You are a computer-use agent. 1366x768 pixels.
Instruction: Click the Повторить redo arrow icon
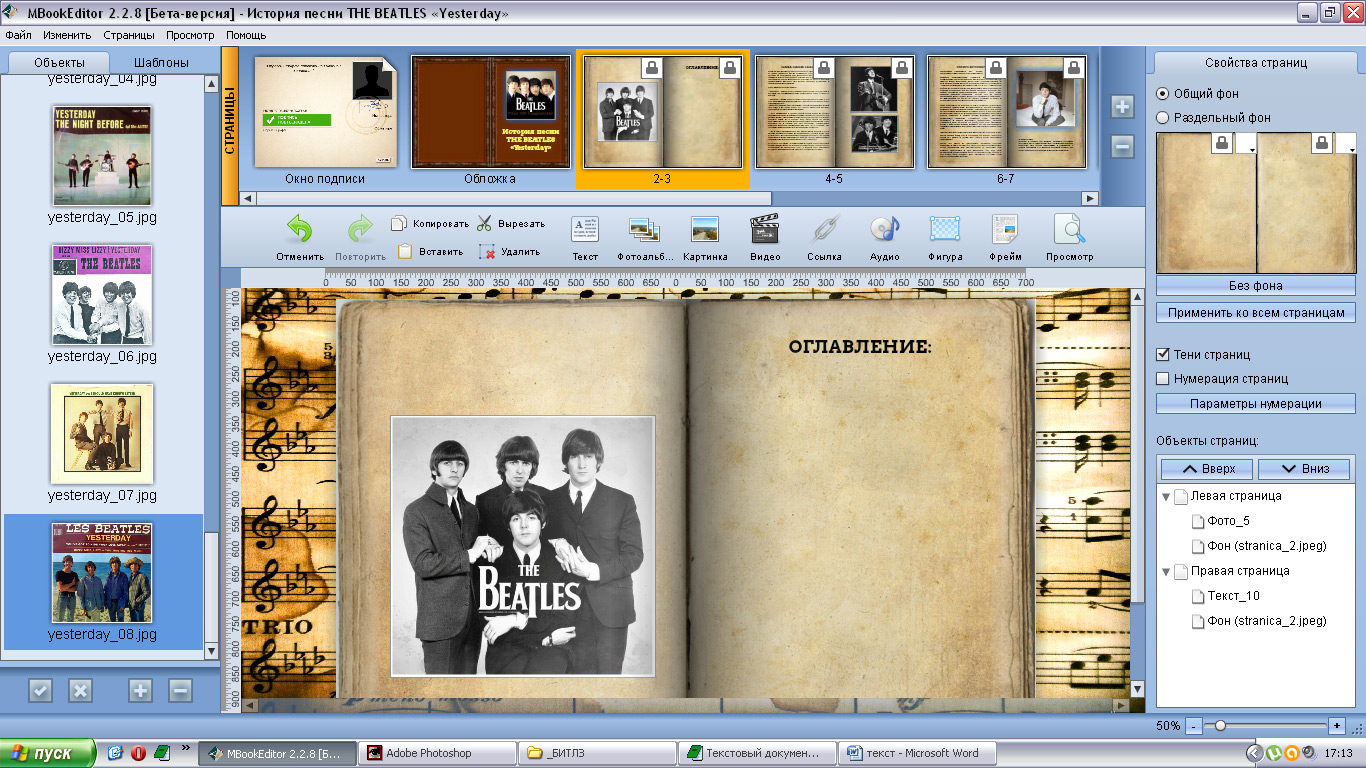[360, 230]
